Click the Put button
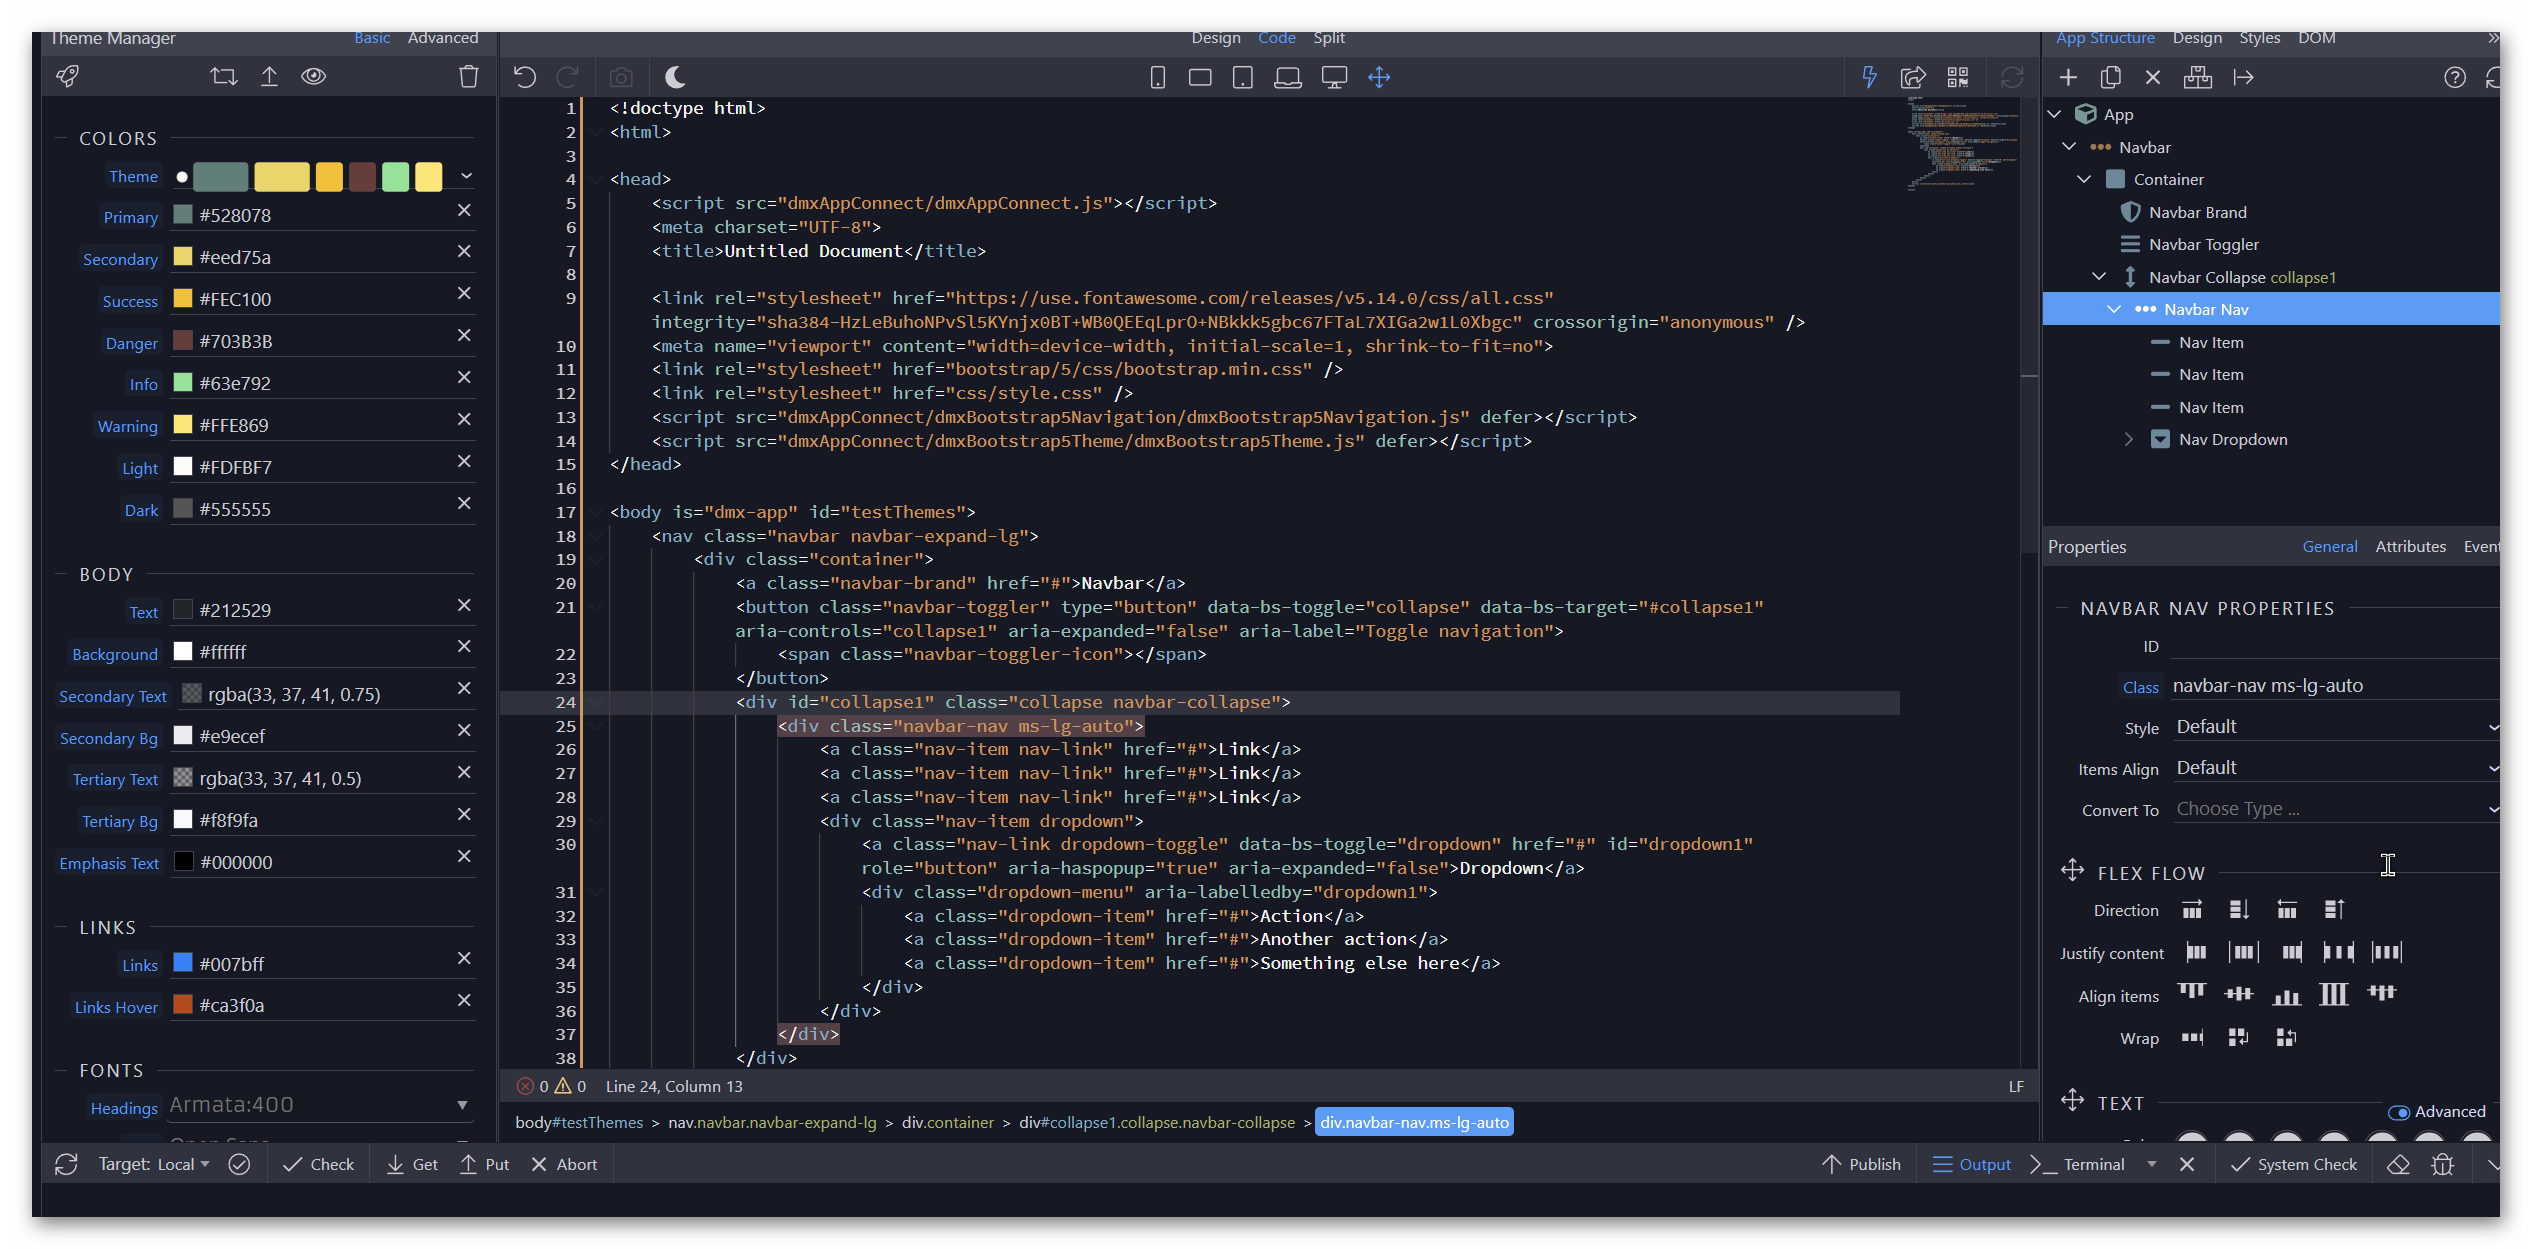The height and width of the screenshot is (1249, 2532). point(485,1164)
